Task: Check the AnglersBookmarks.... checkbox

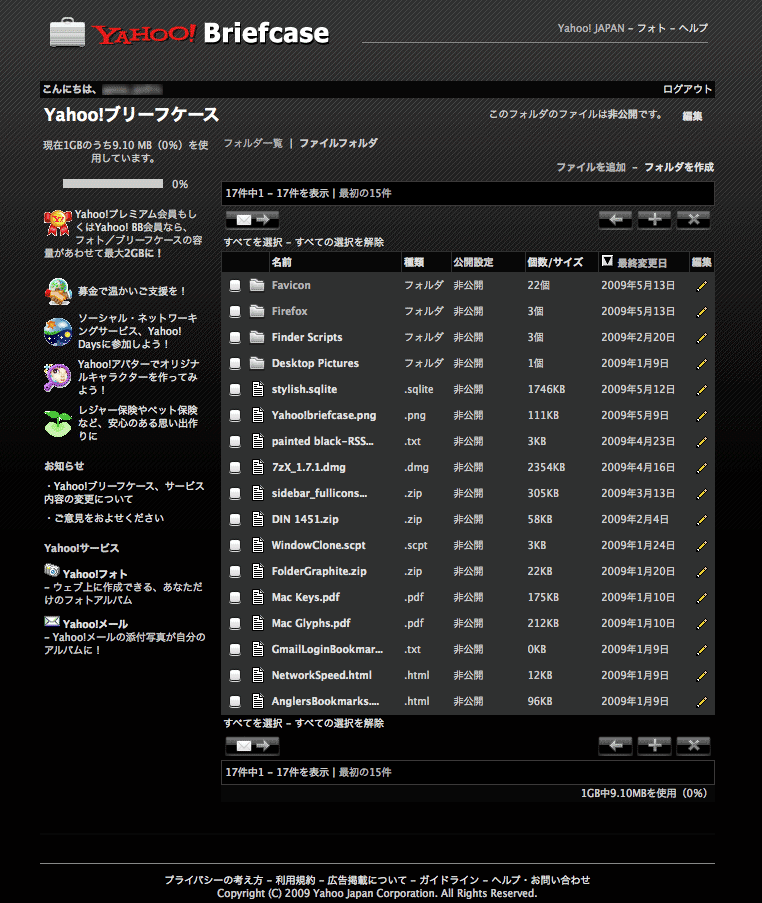Action: click(234, 702)
